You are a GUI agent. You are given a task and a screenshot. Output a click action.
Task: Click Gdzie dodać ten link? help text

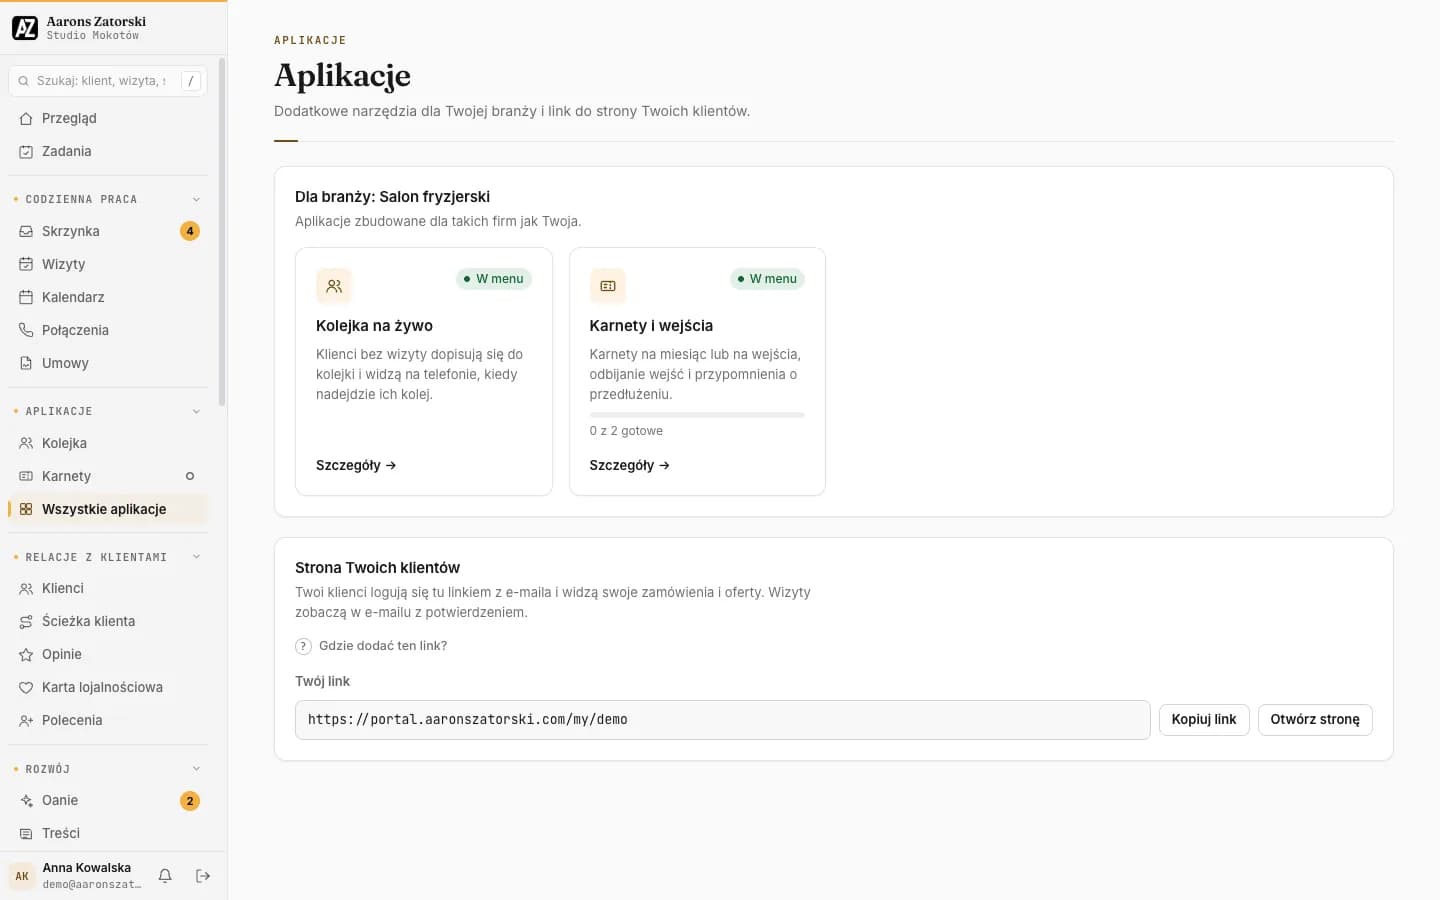(383, 646)
